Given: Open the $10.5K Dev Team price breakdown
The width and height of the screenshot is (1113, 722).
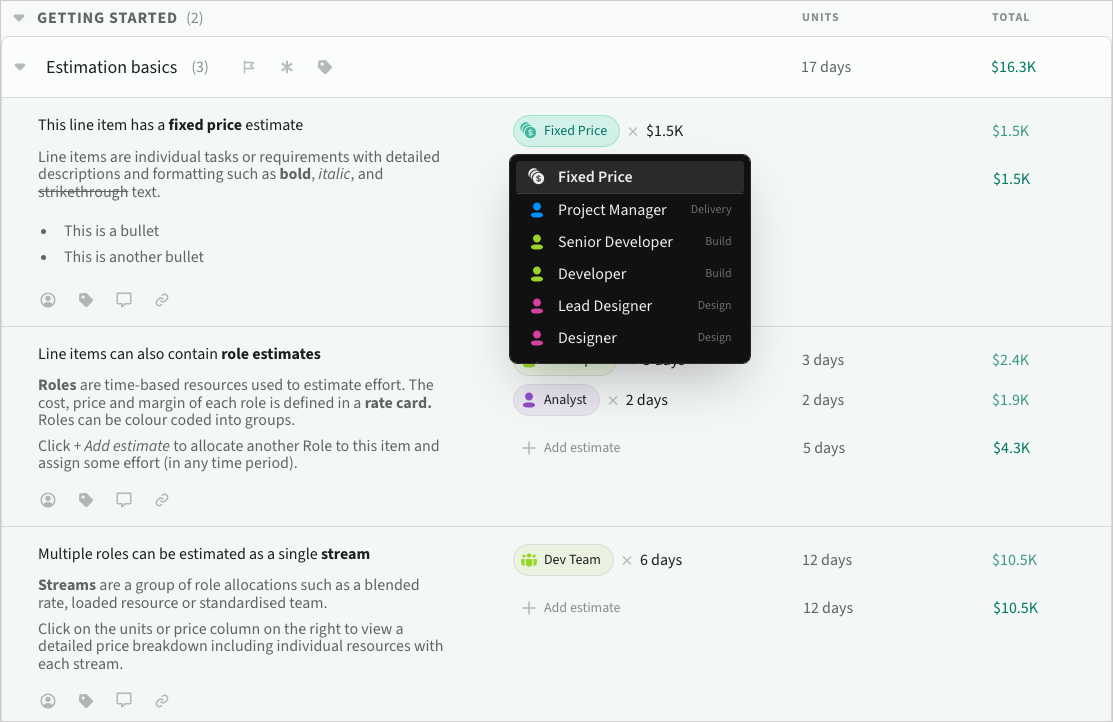Looking at the screenshot, I should pyautogui.click(x=1014, y=560).
